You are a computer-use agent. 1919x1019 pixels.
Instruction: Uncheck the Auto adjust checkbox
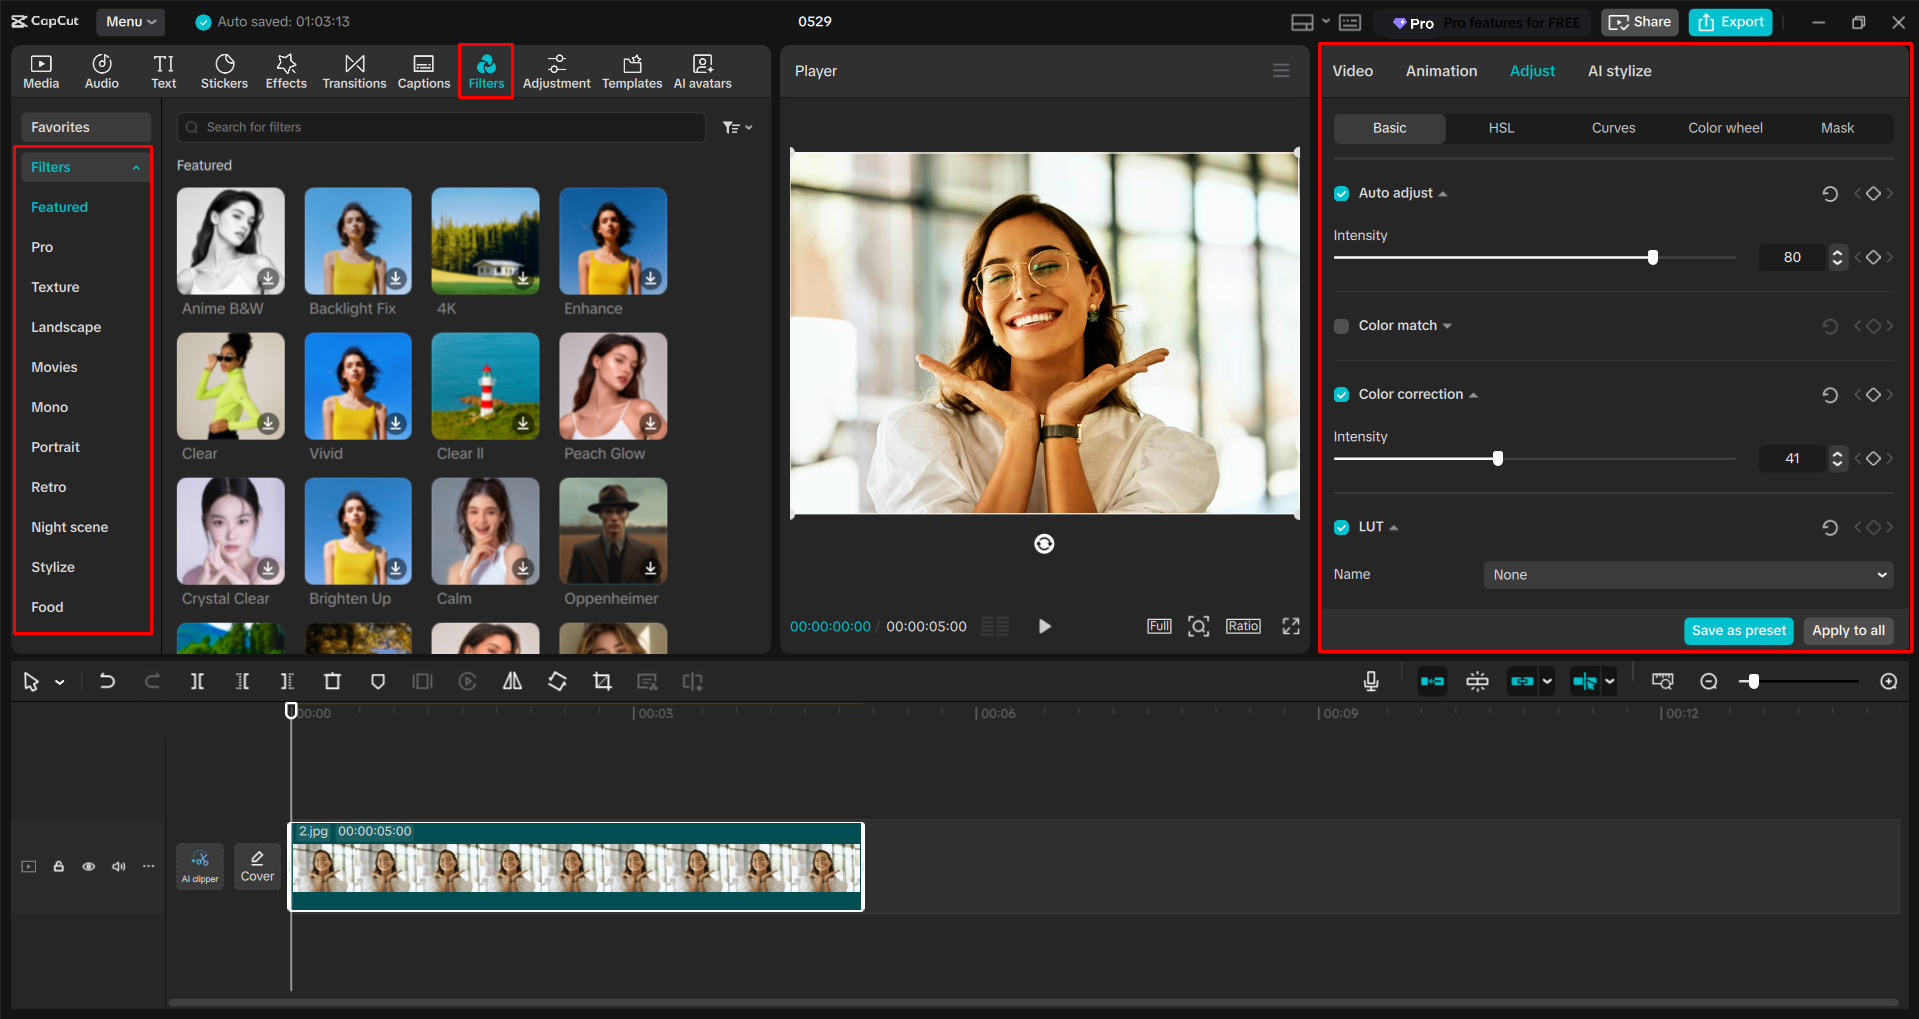[x=1340, y=193]
